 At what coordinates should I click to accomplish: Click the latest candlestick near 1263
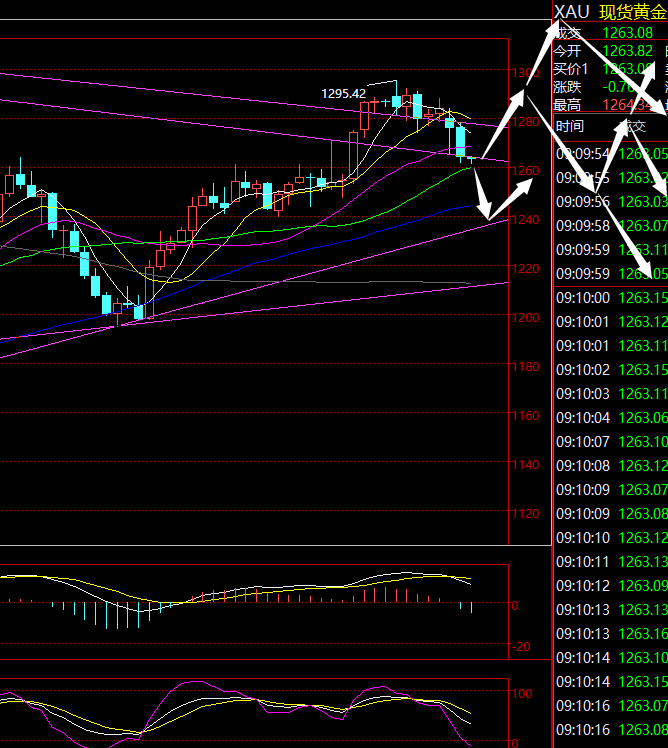tap(472, 158)
